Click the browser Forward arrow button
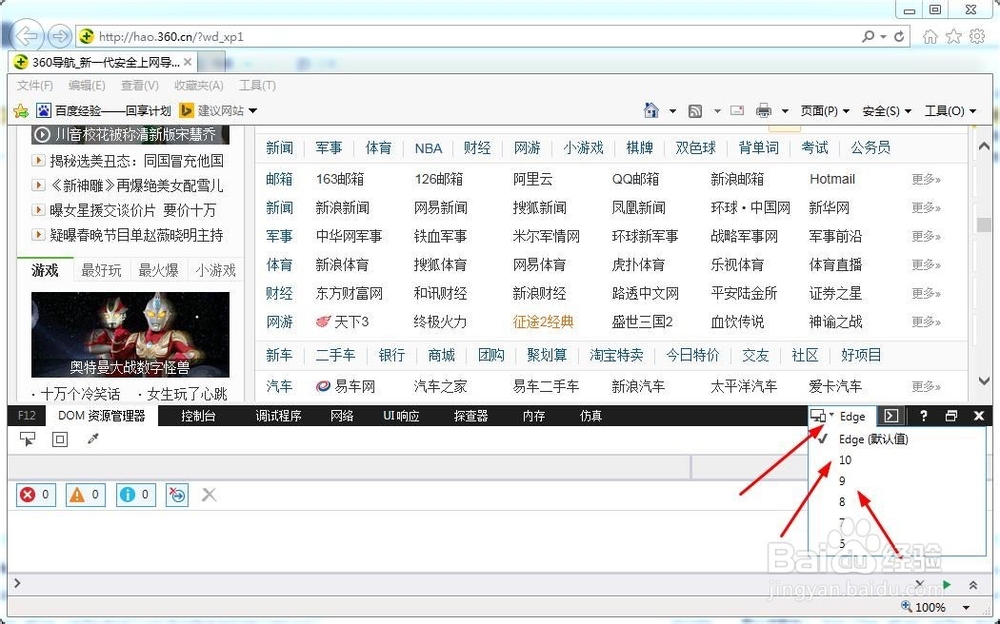Screen dimensions: 1000x624 pos(59,36)
